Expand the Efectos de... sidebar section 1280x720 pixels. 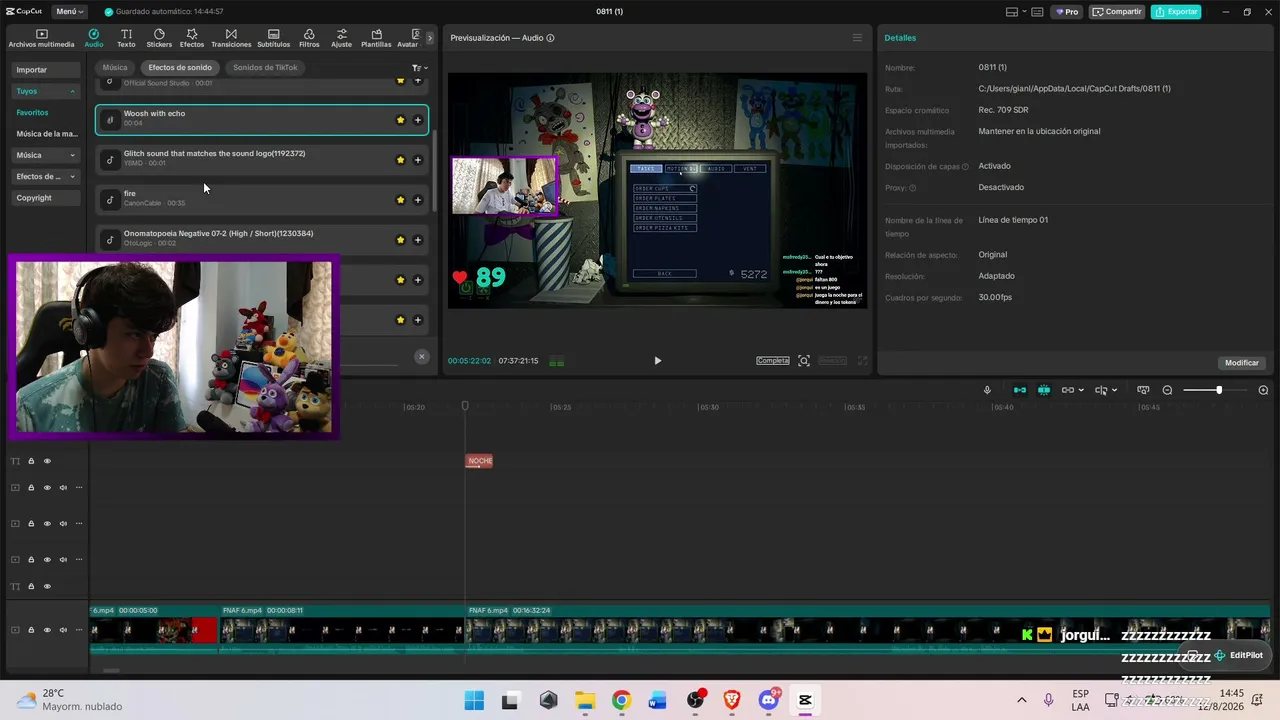coord(72,177)
